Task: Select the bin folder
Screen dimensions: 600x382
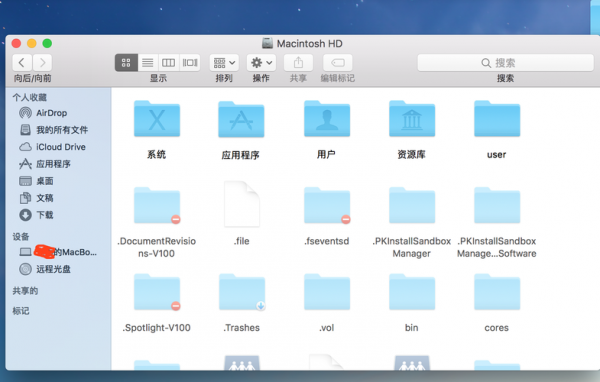Action: point(412,292)
